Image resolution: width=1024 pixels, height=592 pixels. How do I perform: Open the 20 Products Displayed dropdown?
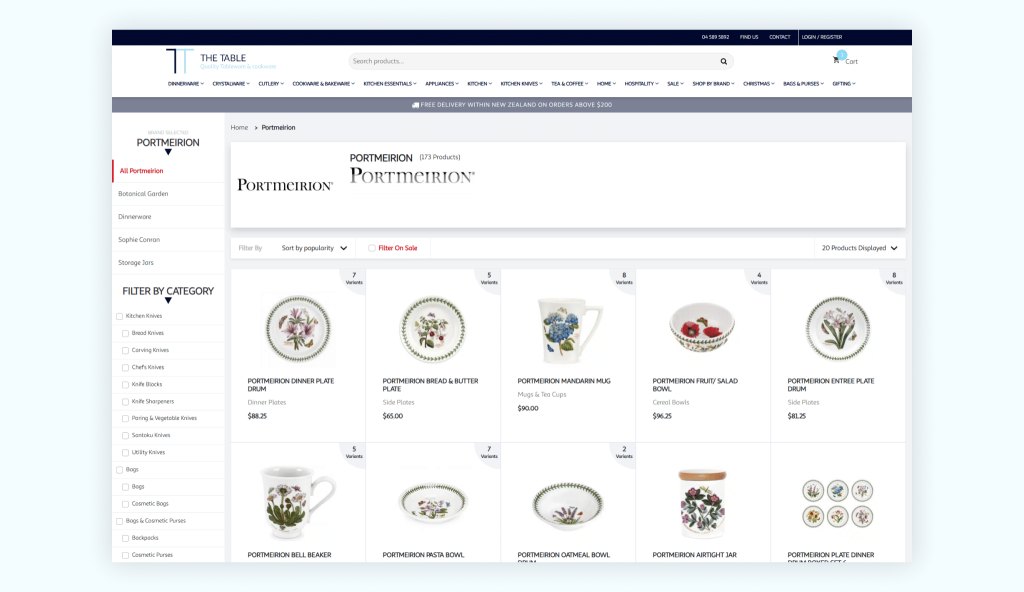tap(859, 248)
